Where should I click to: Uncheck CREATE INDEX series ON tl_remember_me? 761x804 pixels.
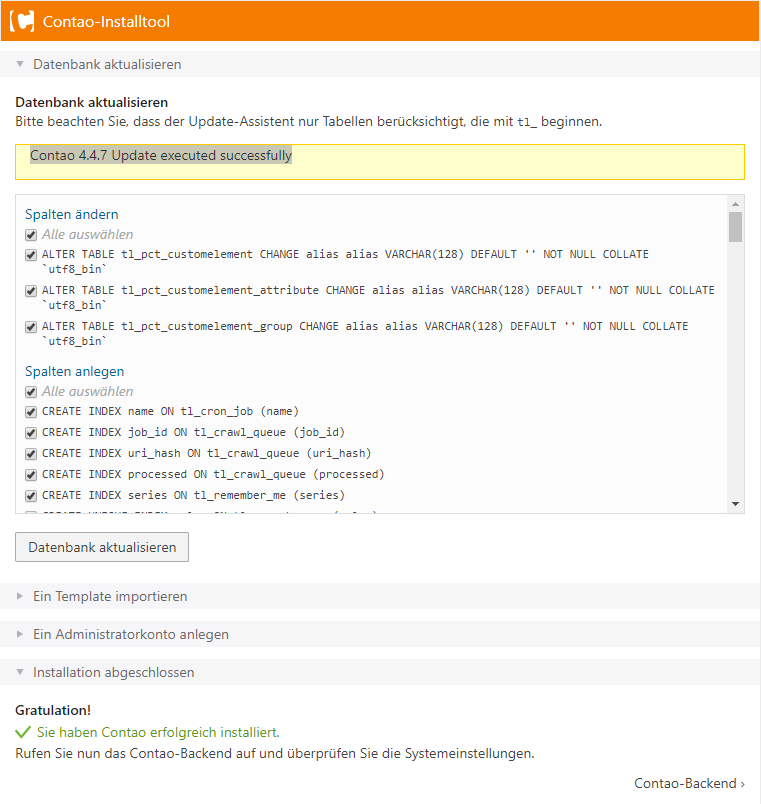[31, 496]
